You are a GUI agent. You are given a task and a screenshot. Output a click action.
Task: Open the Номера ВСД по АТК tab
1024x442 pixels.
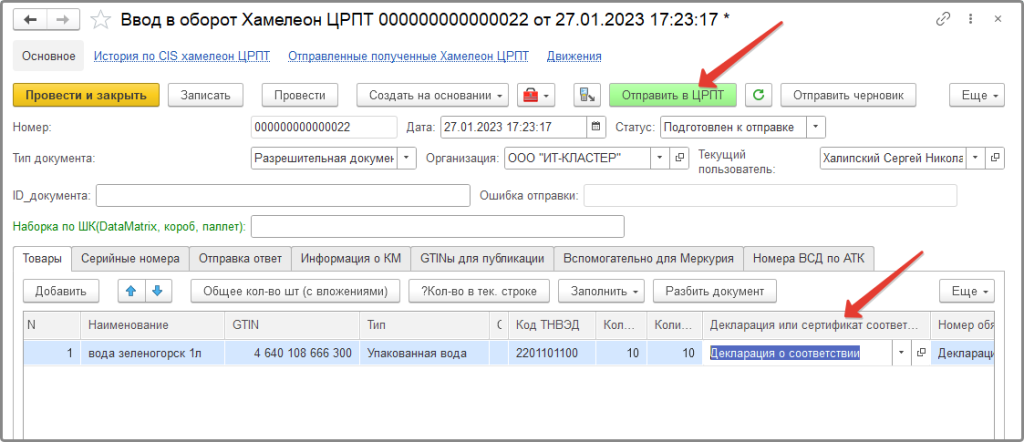coord(808,259)
